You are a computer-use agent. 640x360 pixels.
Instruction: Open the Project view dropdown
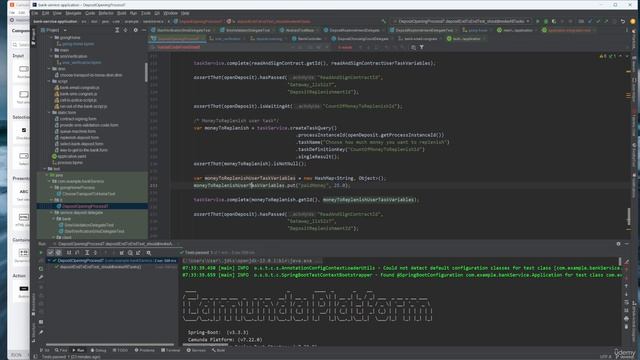tap(64, 30)
